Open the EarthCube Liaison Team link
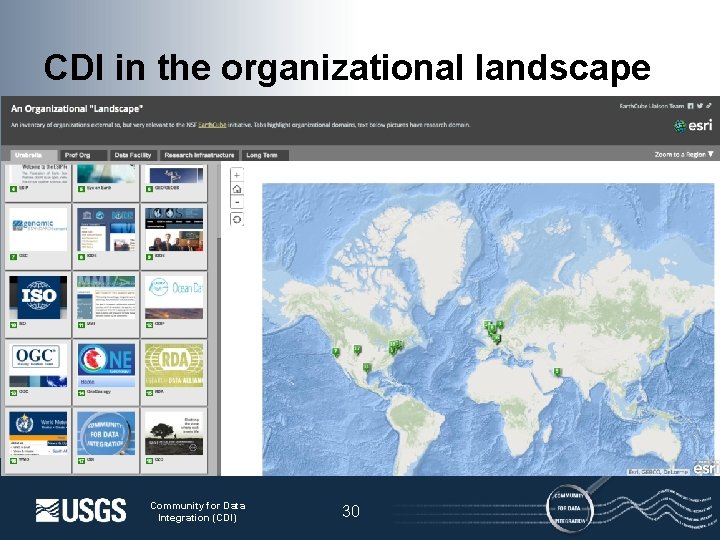This screenshot has width=720, height=540. click(652, 106)
